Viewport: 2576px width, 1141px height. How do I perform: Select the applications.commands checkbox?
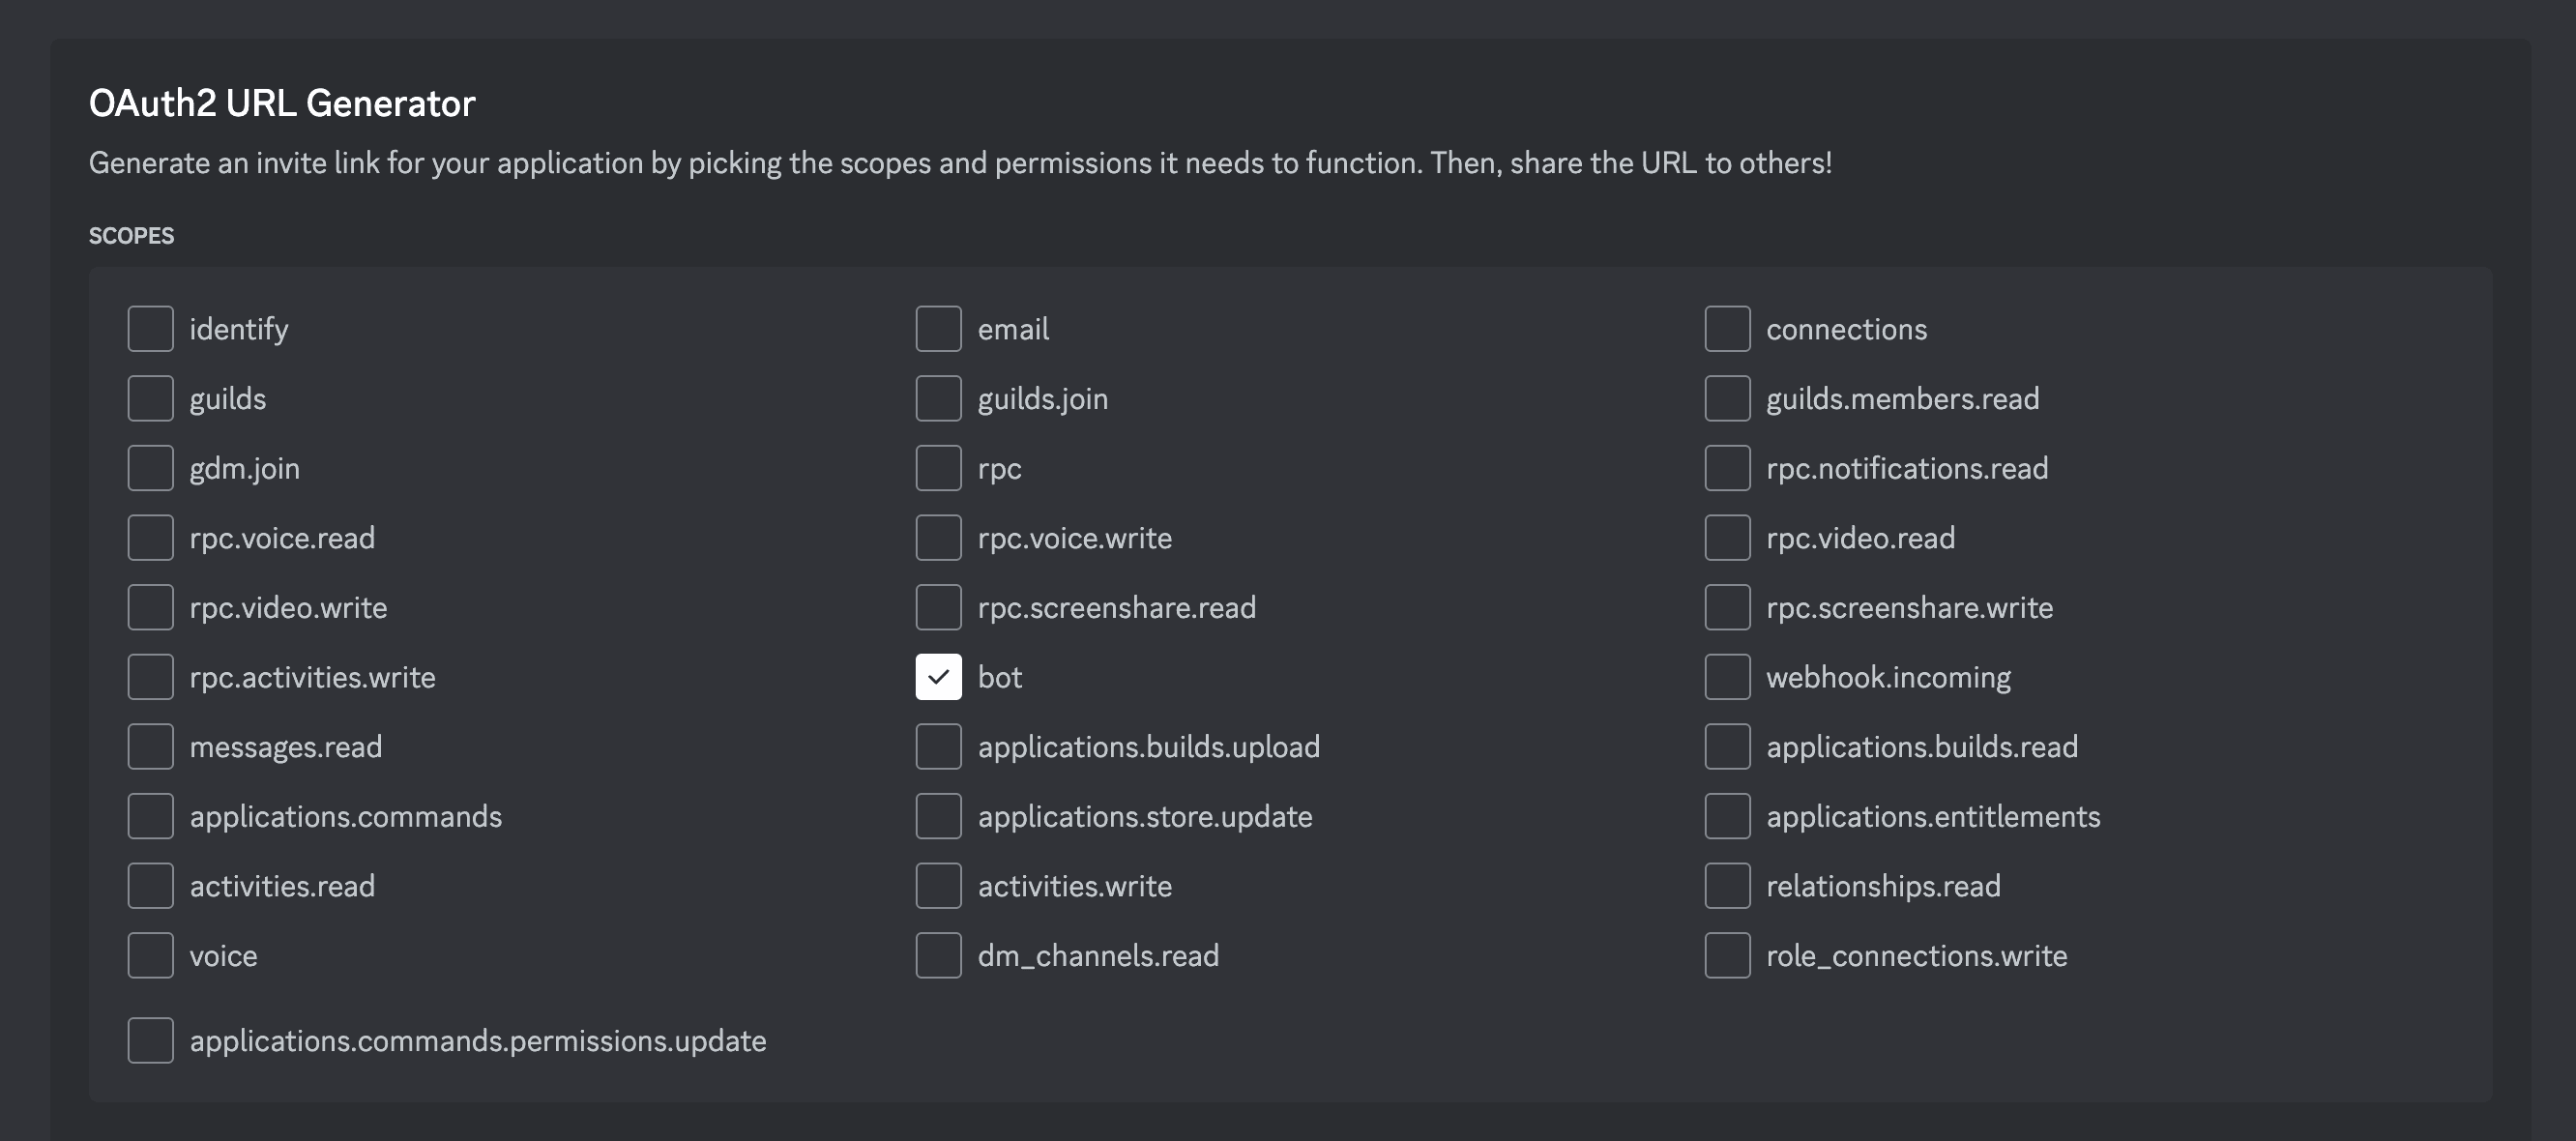pyautogui.click(x=150, y=816)
